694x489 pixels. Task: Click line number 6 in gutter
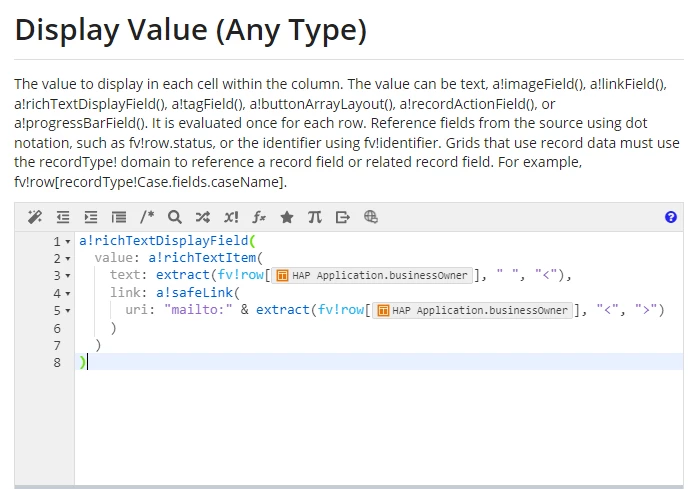57,328
